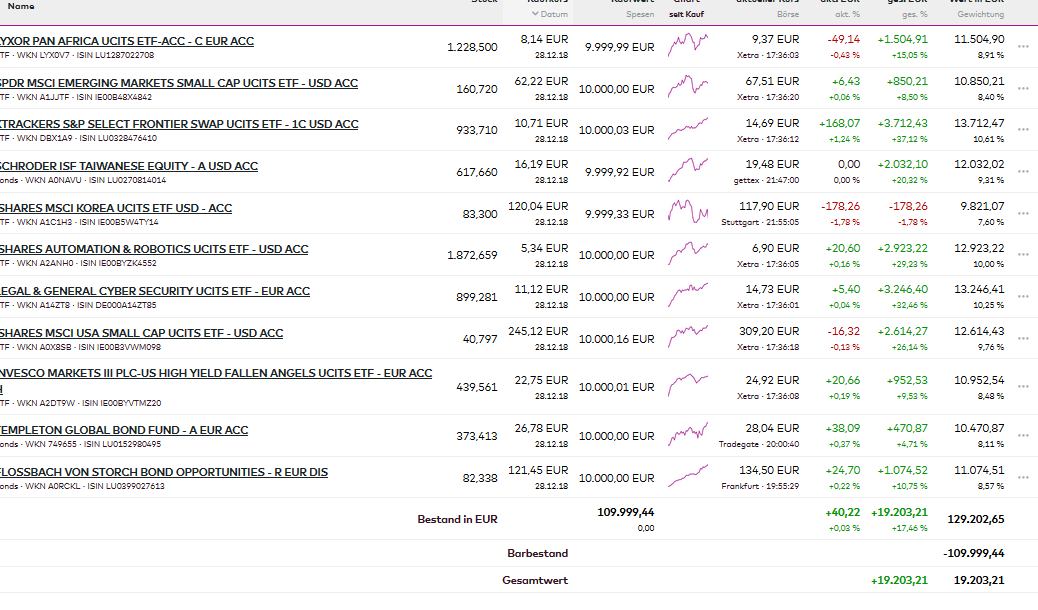Click the position value 13.246,41

[979, 289]
